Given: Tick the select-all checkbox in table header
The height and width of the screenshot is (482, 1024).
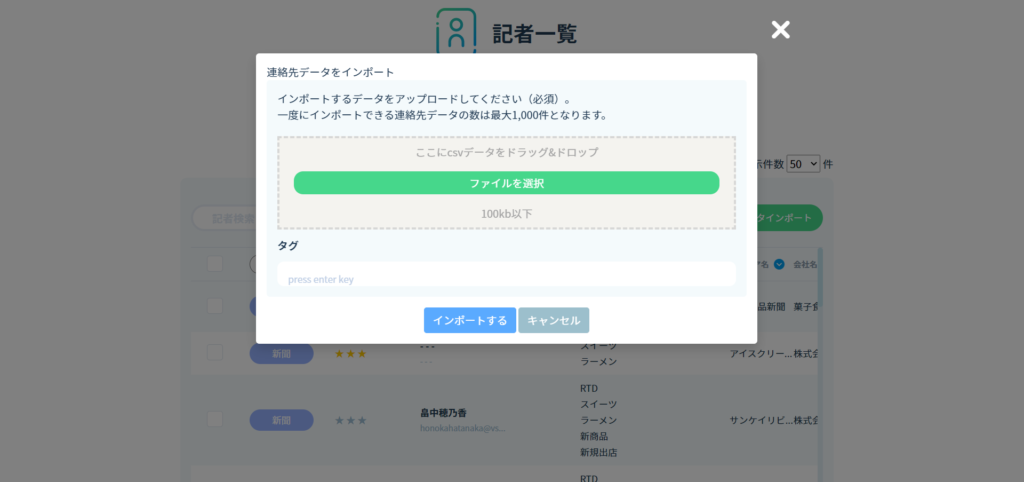Looking at the screenshot, I should 215,264.
